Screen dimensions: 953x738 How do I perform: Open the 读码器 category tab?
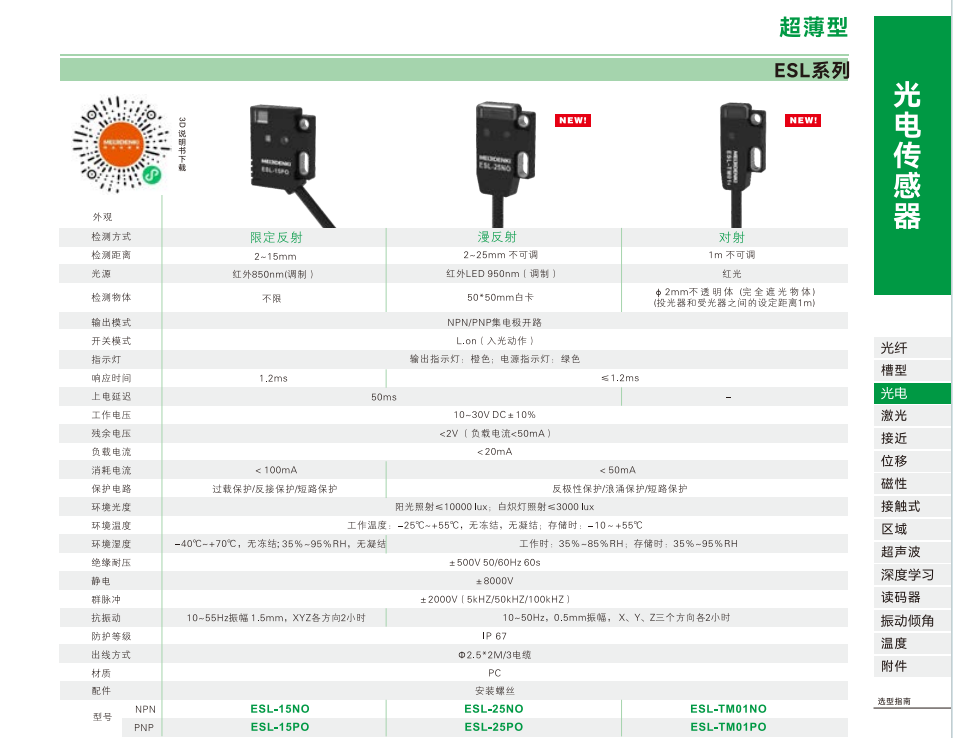pyautogui.click(x=900, y=598)
